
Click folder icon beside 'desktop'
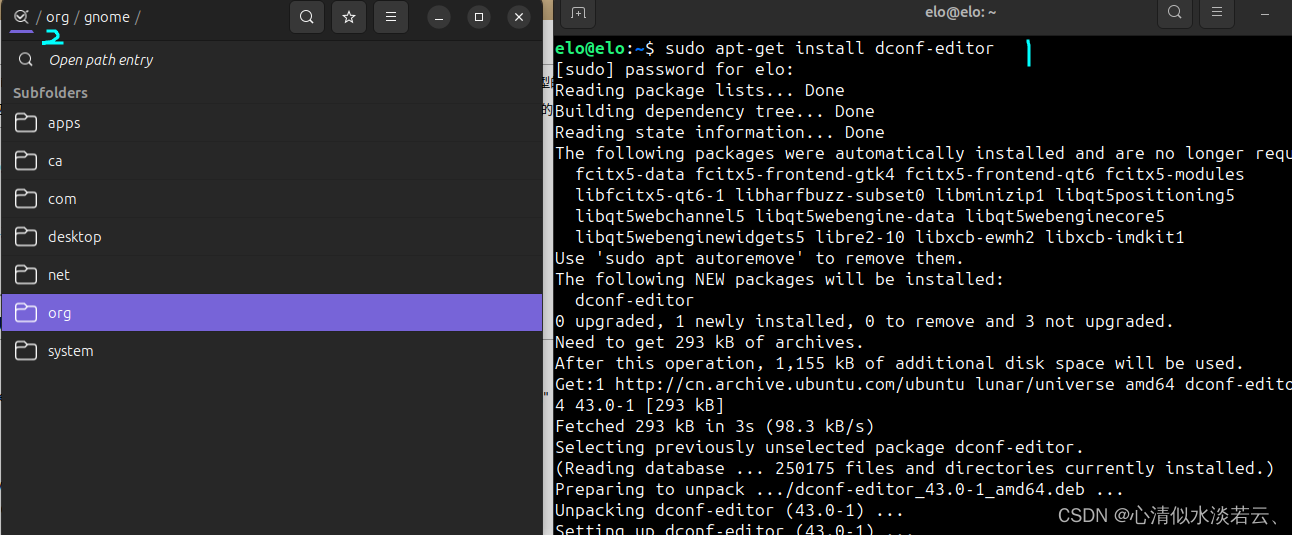pyautogui.click(x=26, y=237)
